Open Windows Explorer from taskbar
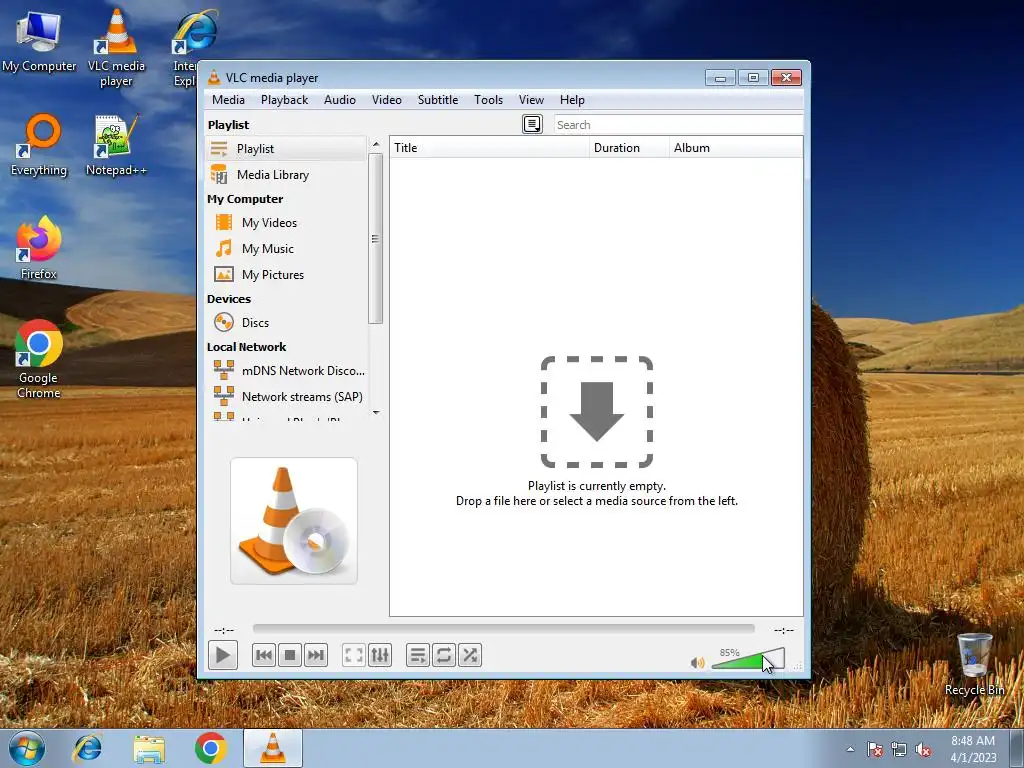Screen dimensions: 1024x768 click(x=149, y=748)
